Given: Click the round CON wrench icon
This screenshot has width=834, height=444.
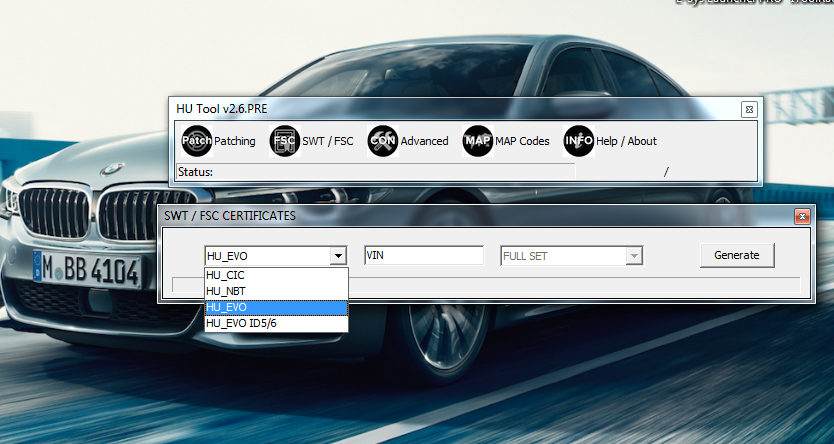Looking at the screenshot, I should tap(382, 141).
